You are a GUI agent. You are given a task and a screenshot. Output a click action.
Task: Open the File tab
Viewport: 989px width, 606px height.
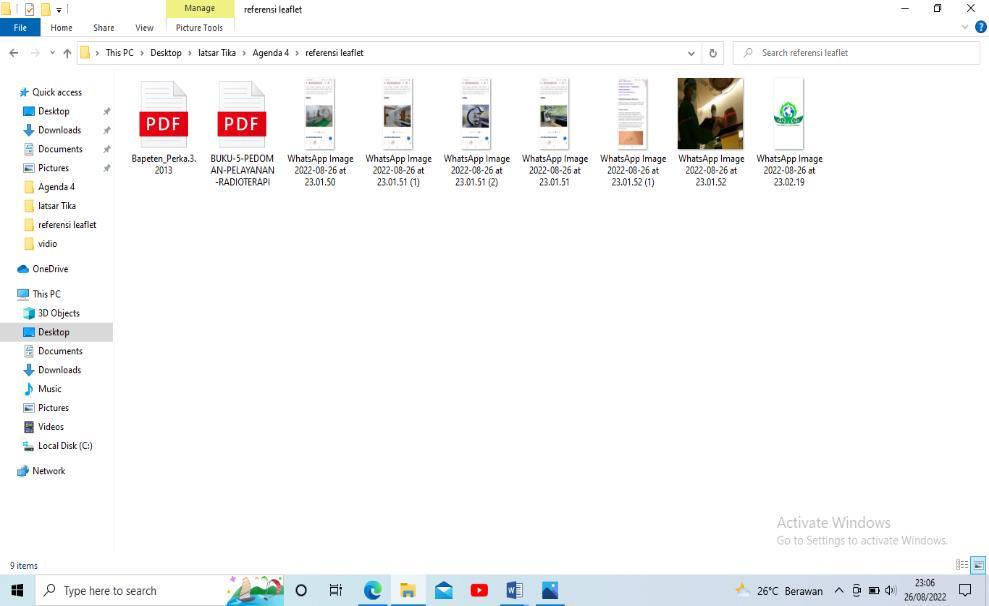[x=20, y=28]
